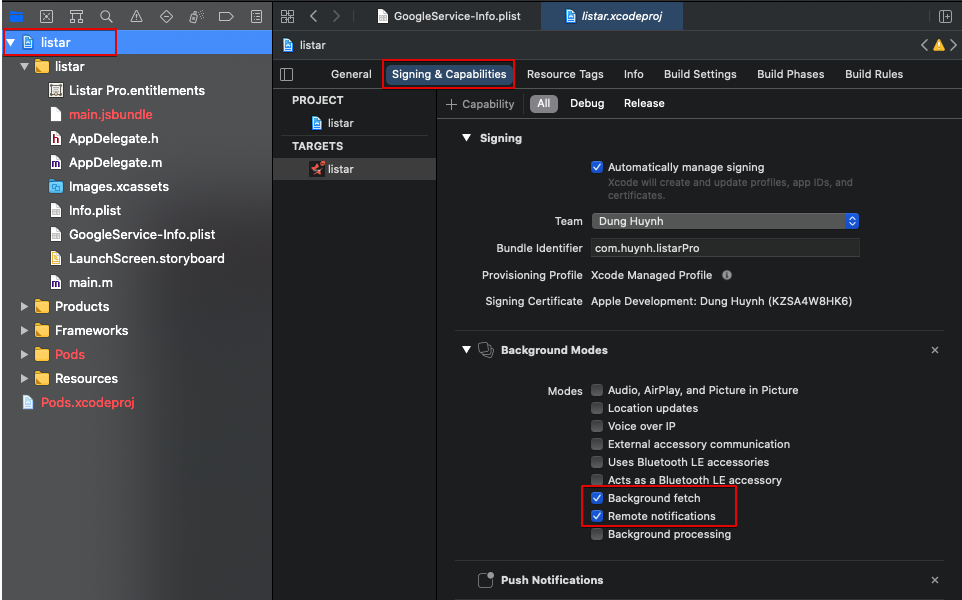Switch to the General tab

coord(351,74)
